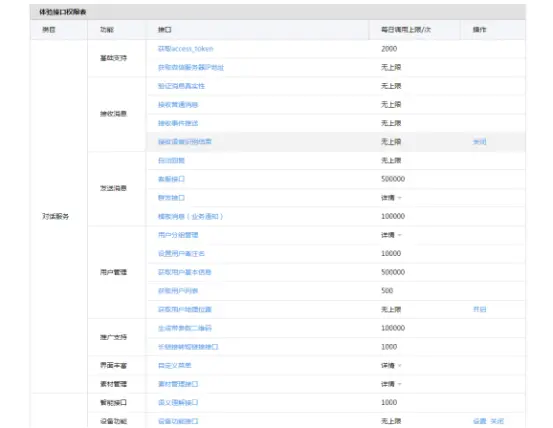This screenshot has width=553, height=428.
Task: Click 100000 limit in 模板消息 row
Action: click(x=393, y=216)
